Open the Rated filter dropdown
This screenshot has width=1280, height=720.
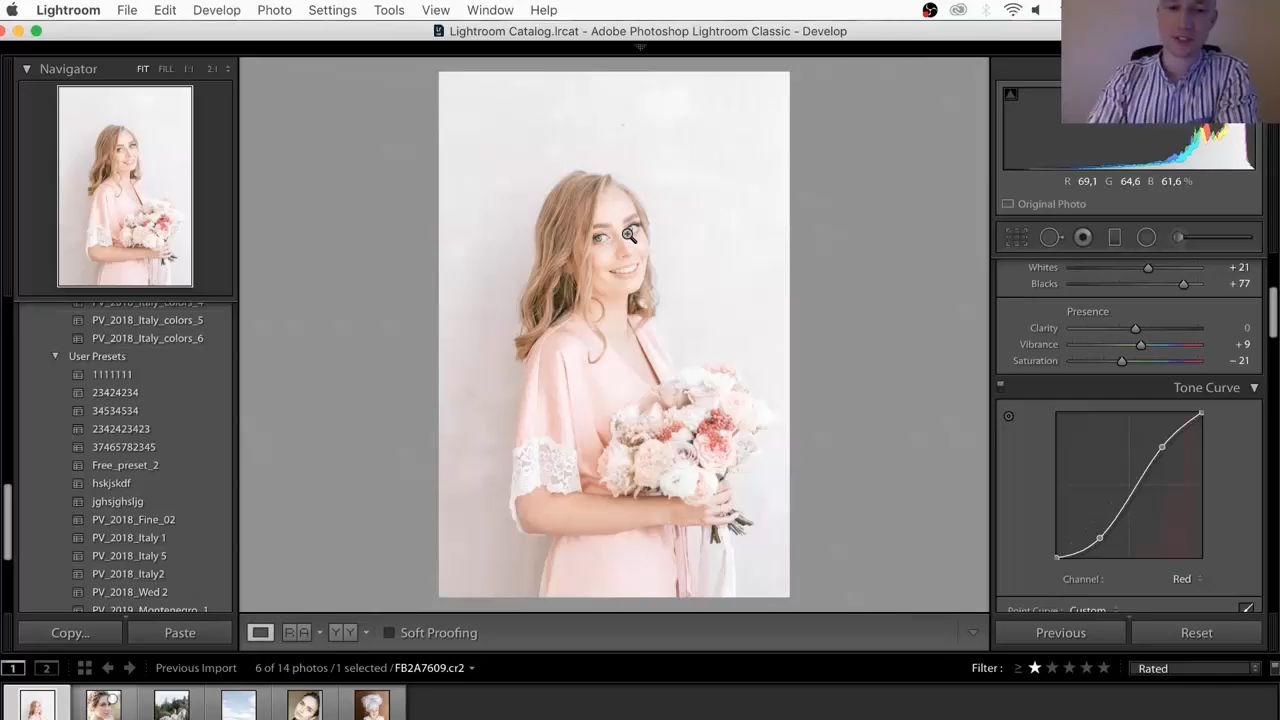click(x=1196, y=668)
